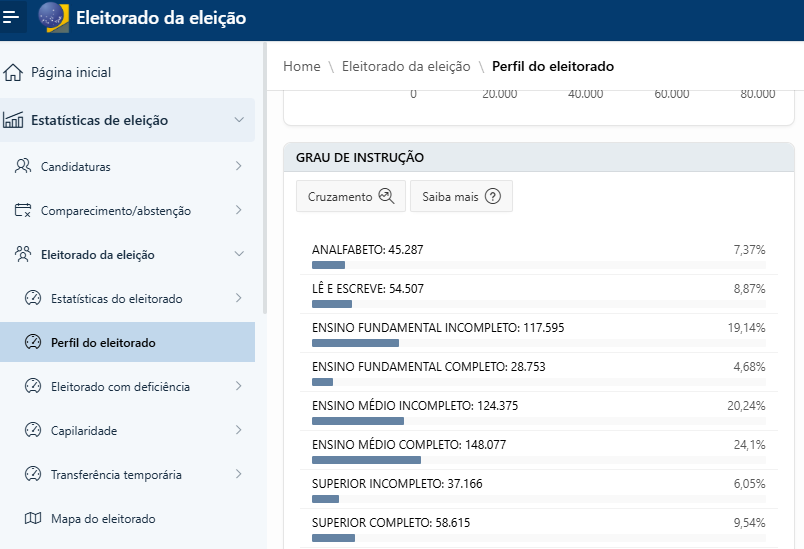Expand the Candidaturas submenu arrow

tap(238, 166)
